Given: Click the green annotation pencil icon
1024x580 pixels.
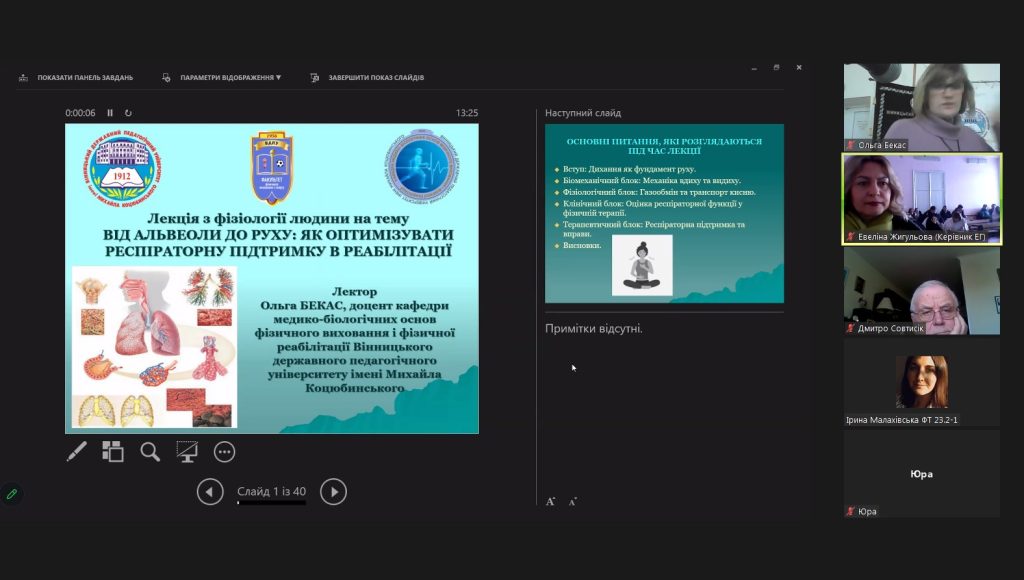Looking at the screenshot, I should coord(11,494).
